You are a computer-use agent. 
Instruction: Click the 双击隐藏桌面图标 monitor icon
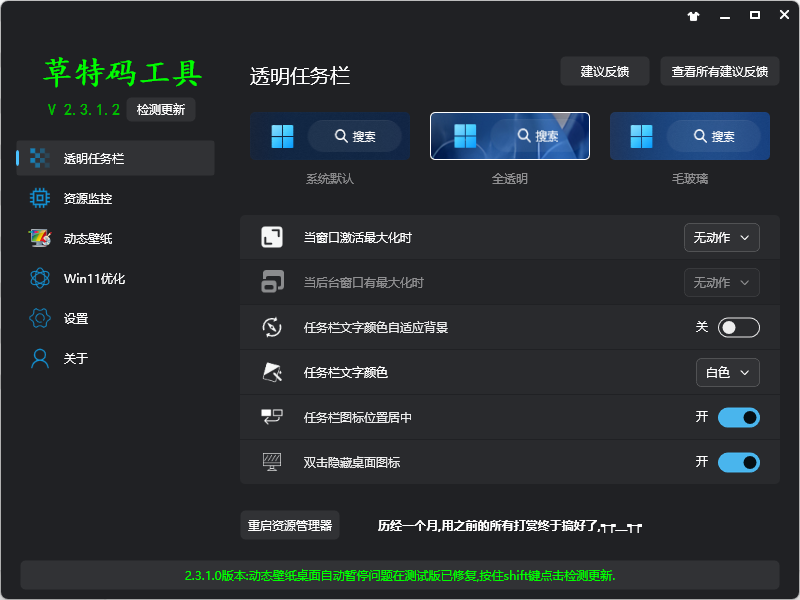click(x=272, y=462)
